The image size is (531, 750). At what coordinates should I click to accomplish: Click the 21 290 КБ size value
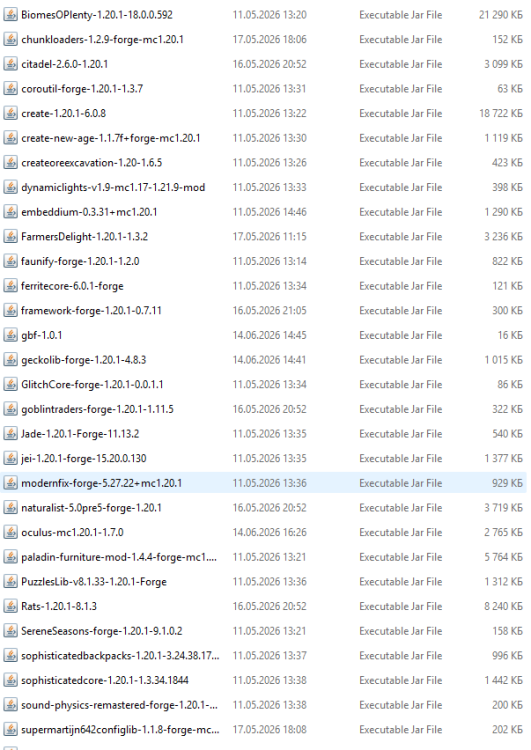[x=500, y=15]
